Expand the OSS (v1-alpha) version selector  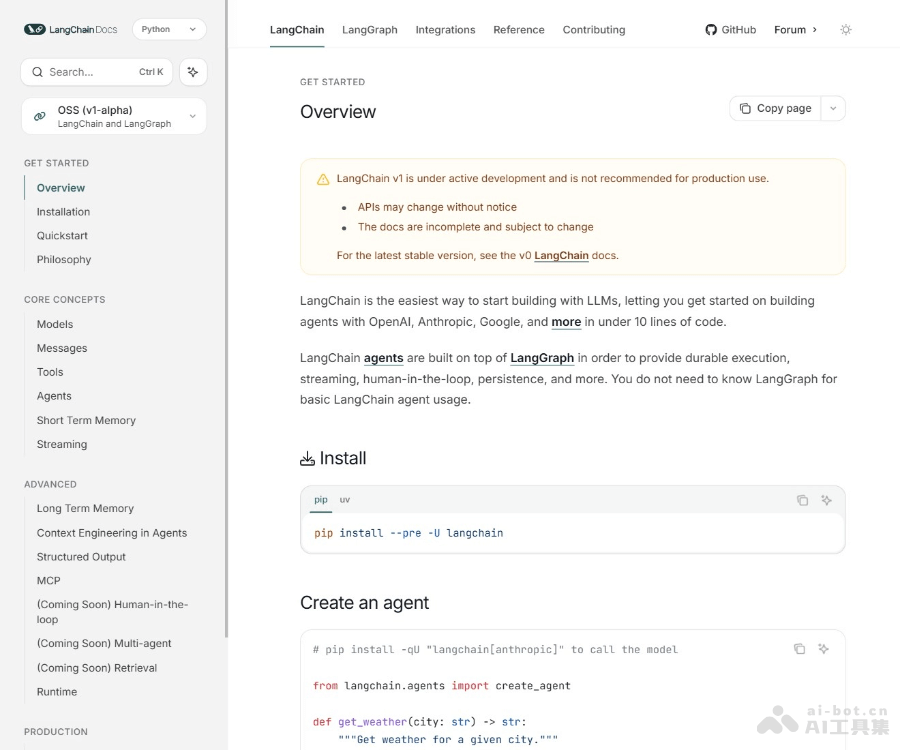coord(113,116)
